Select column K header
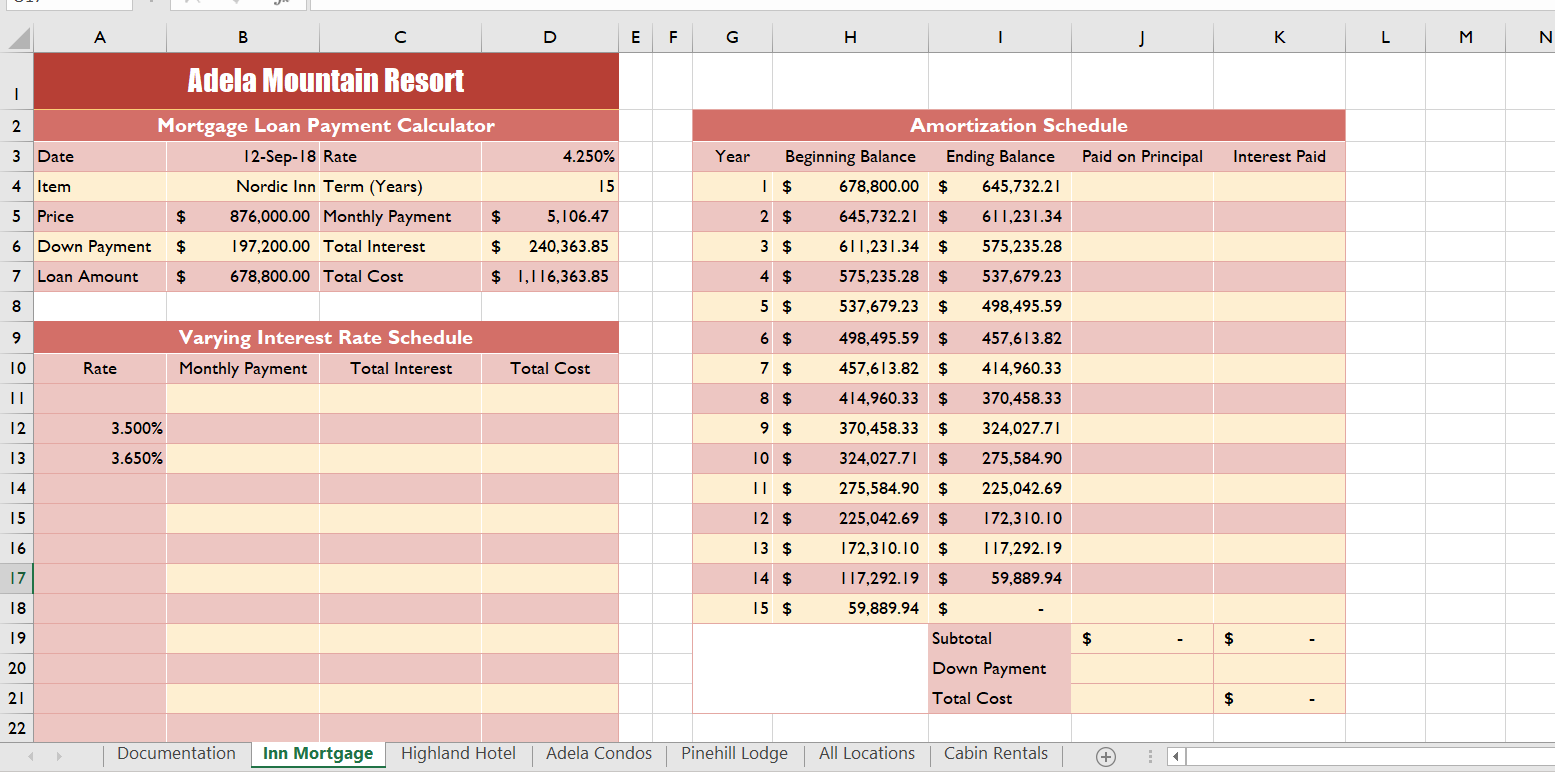Image resolution: width=1555 pixels, height=772 pixels. pos(1279,38)
